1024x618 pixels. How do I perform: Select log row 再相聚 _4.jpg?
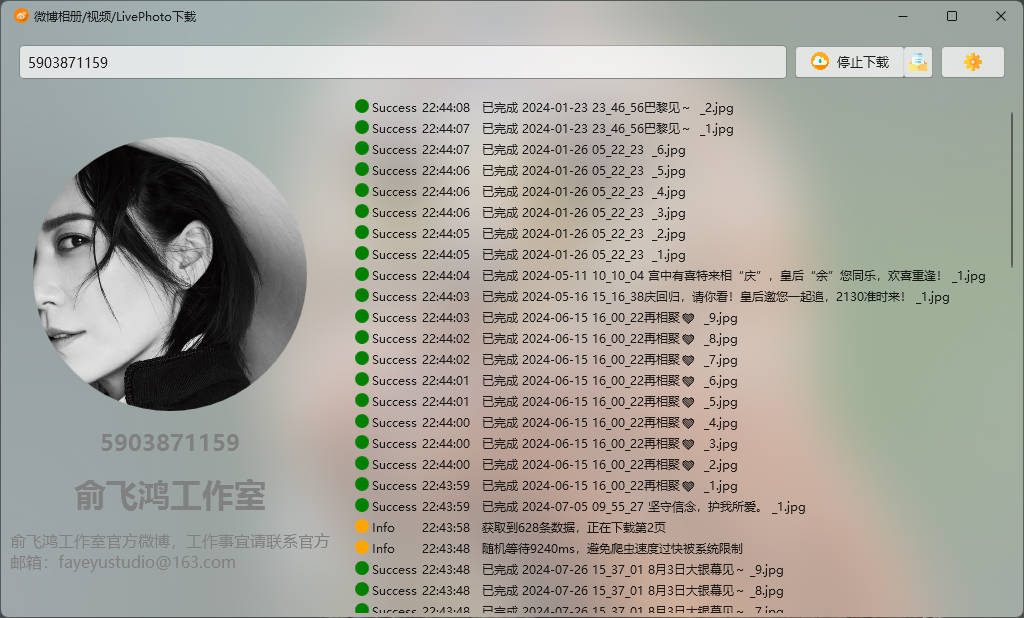point(547,422)
